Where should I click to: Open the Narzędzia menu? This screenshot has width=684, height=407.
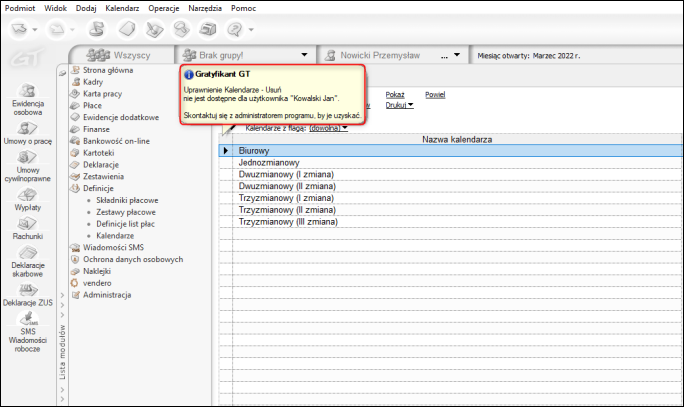tap(205, 8)
